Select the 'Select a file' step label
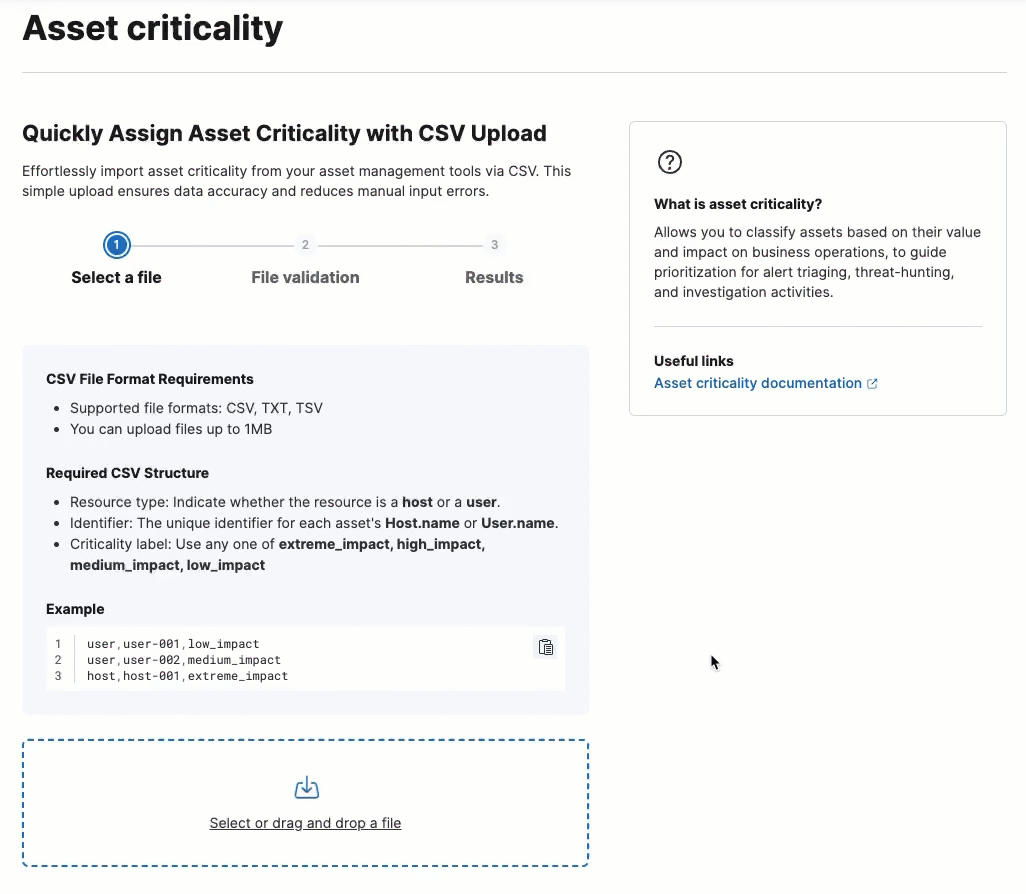The image size is (1026, 894). (x=116, y=277)
